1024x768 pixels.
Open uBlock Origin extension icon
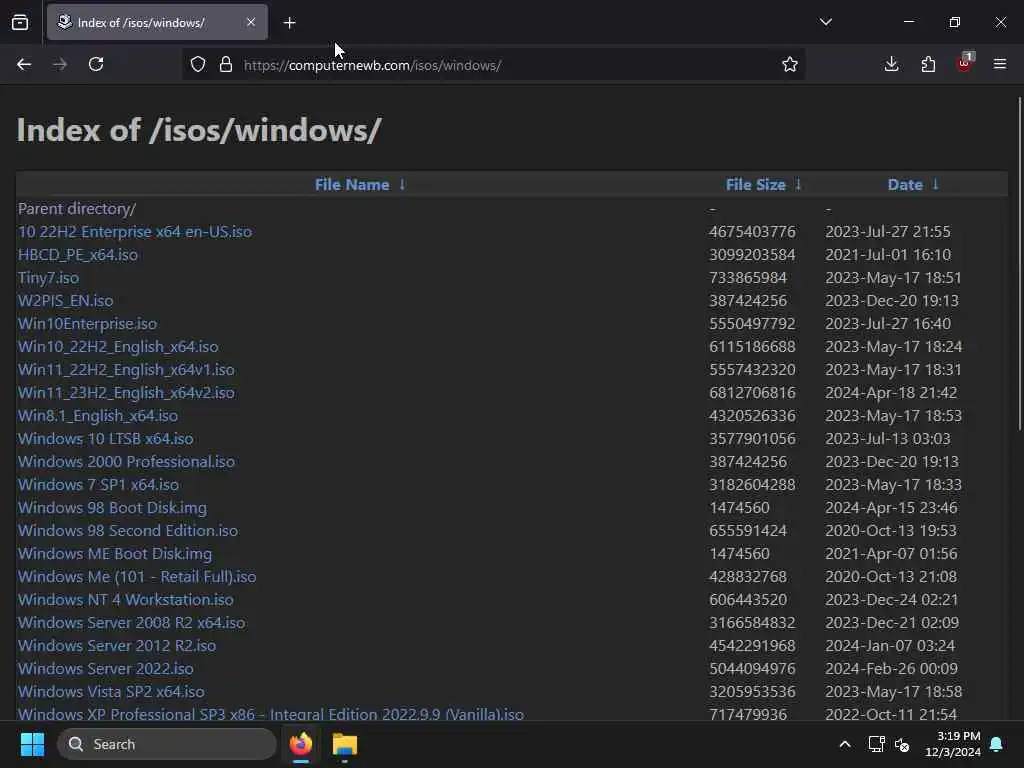[965, 63]
